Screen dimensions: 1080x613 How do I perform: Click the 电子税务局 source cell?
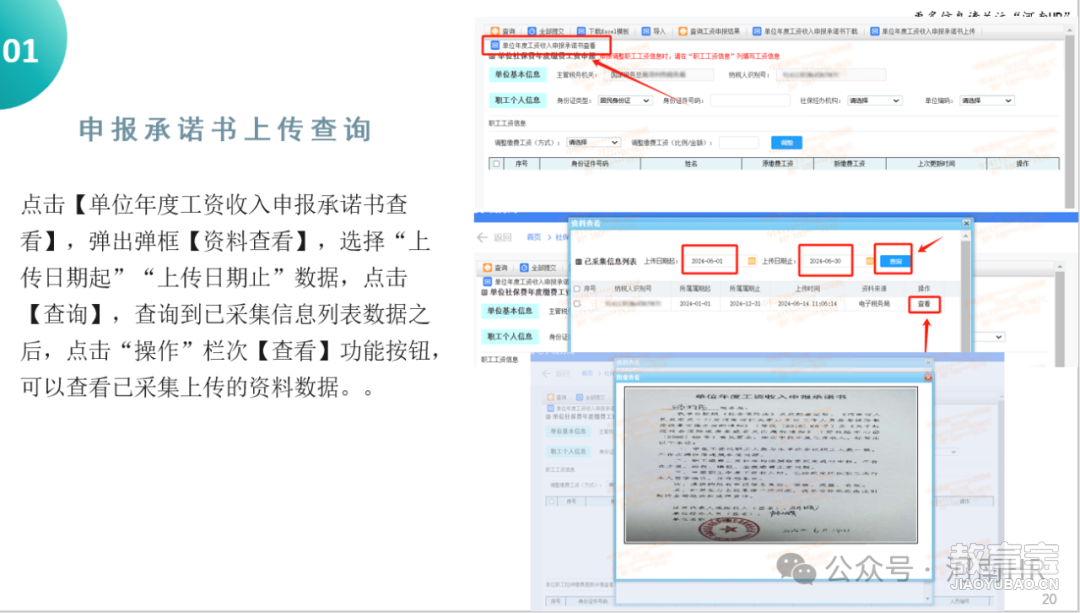pyautogui.click(x=875, y=304)
